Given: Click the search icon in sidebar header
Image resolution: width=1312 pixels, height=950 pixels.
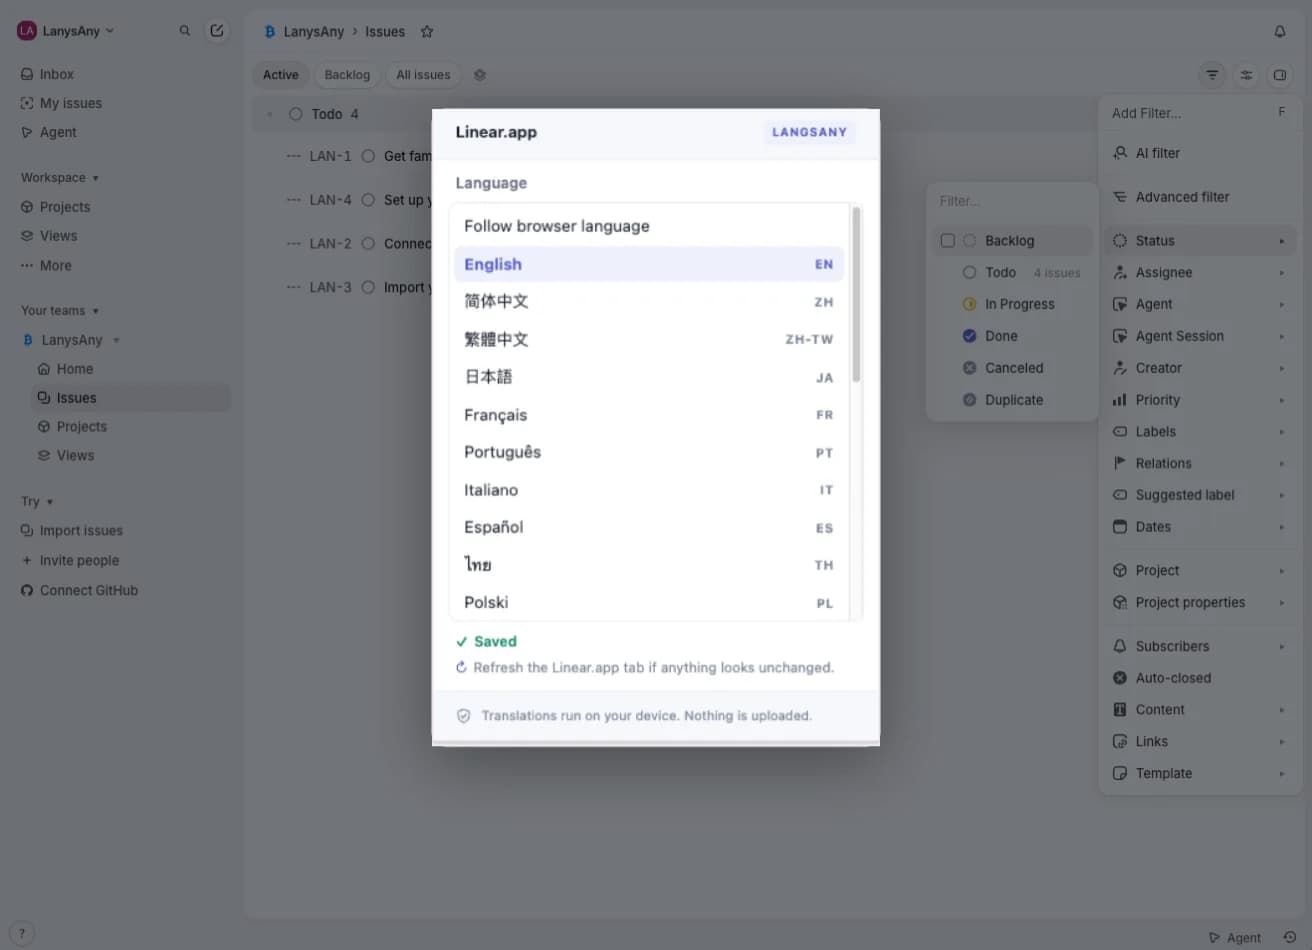Looking at the screenshot, I should click(185, 31).
